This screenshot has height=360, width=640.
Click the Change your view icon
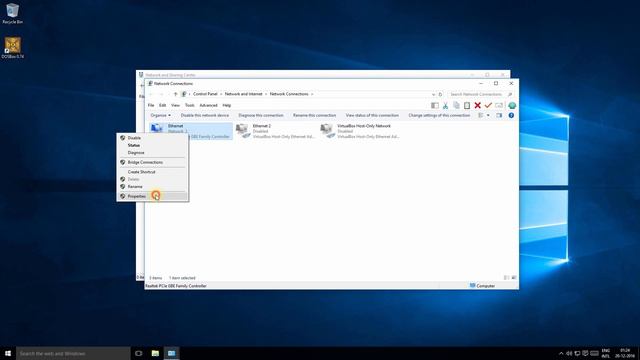pos(481,116)
